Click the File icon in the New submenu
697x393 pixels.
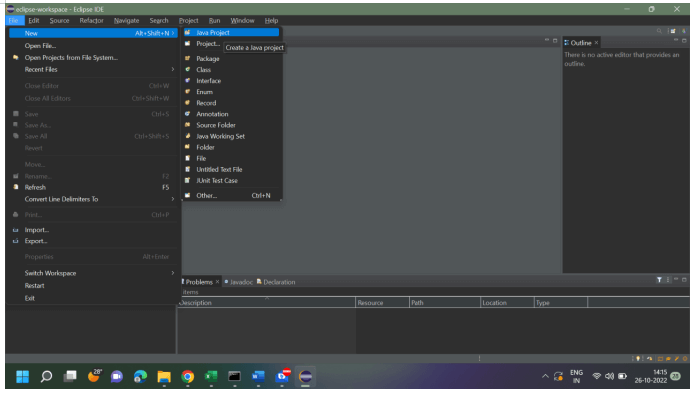pyautogui.click(x=188, y=158)
